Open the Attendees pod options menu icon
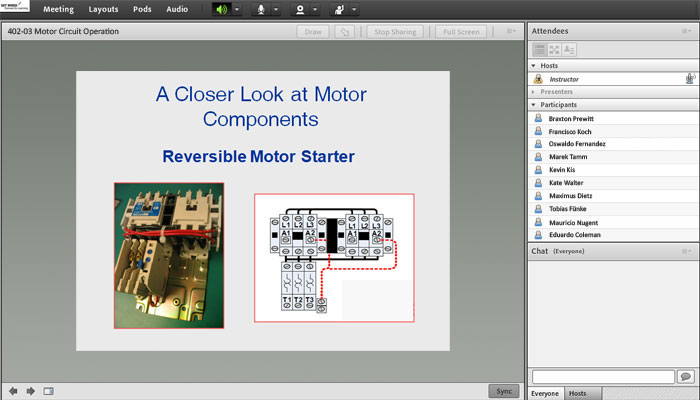700x400 pixels. [685, 32]
